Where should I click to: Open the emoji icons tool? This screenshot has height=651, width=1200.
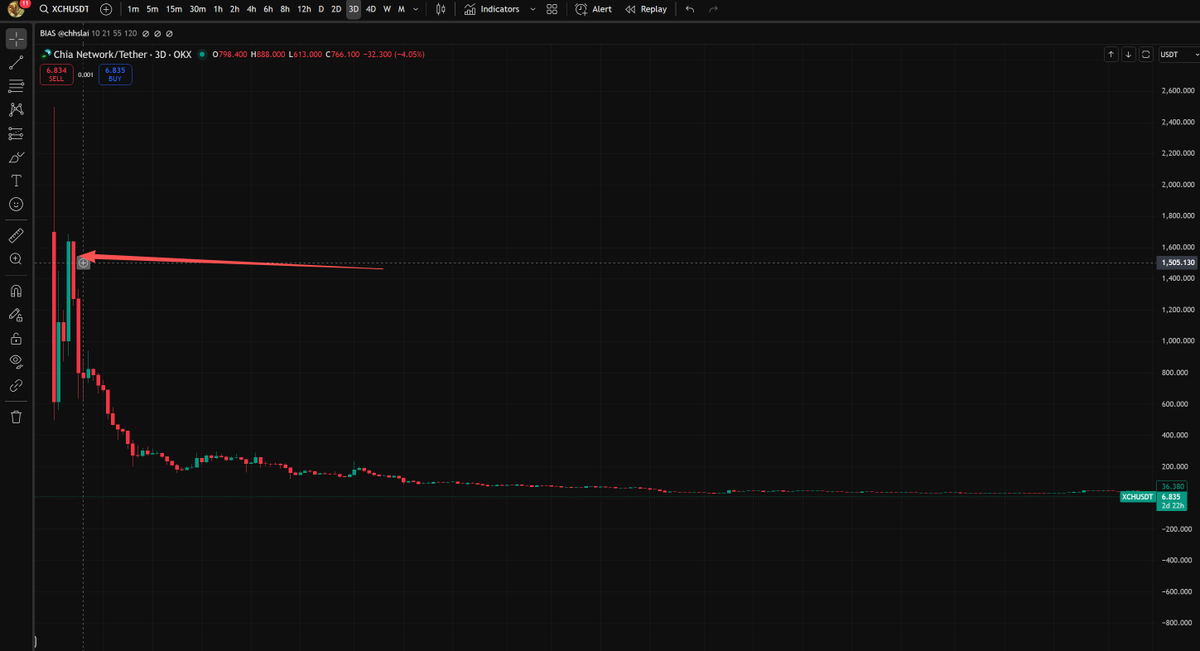(16, 204)
